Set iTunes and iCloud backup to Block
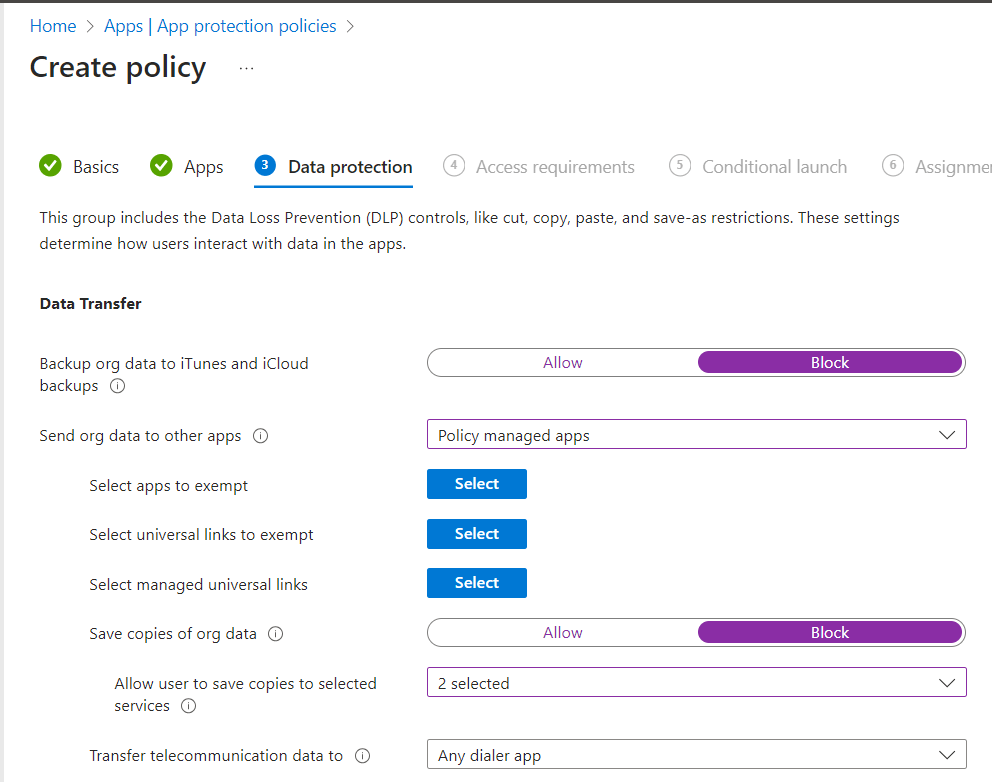The width and height of the screenshot is (992, 782). click(x=829, y=363)
